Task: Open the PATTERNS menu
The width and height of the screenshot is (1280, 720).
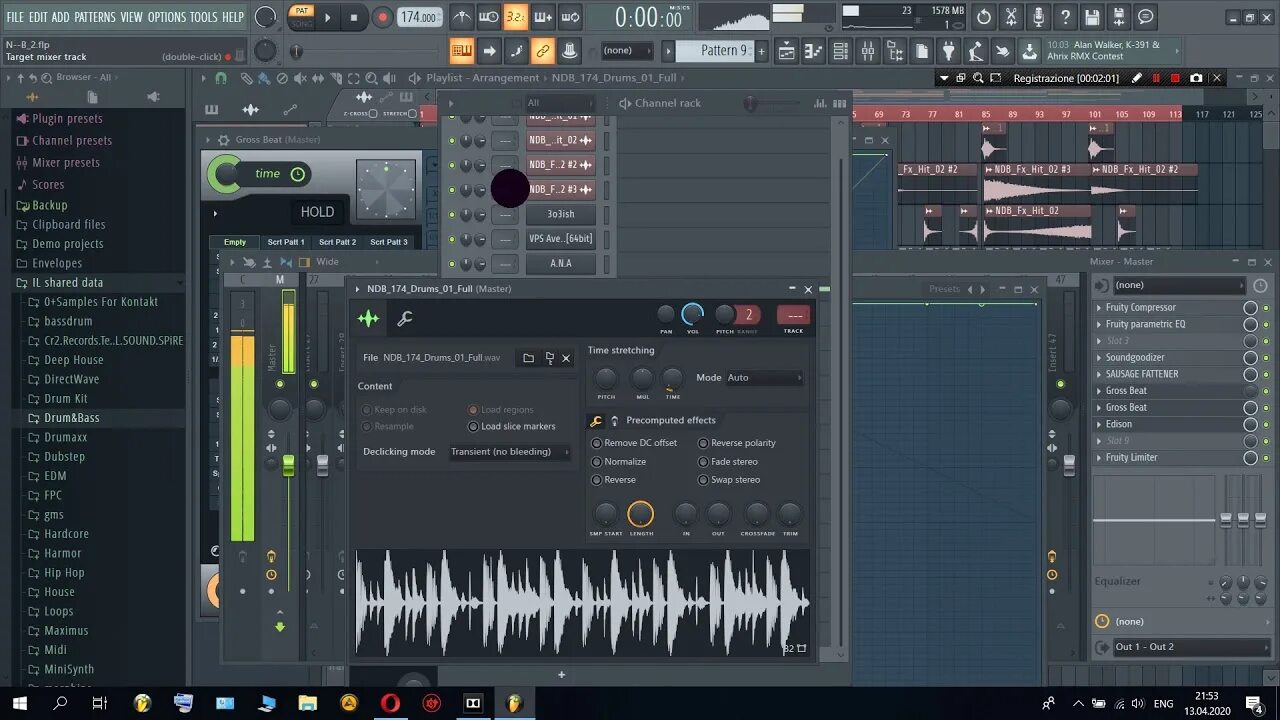Action: pos(95,17)
